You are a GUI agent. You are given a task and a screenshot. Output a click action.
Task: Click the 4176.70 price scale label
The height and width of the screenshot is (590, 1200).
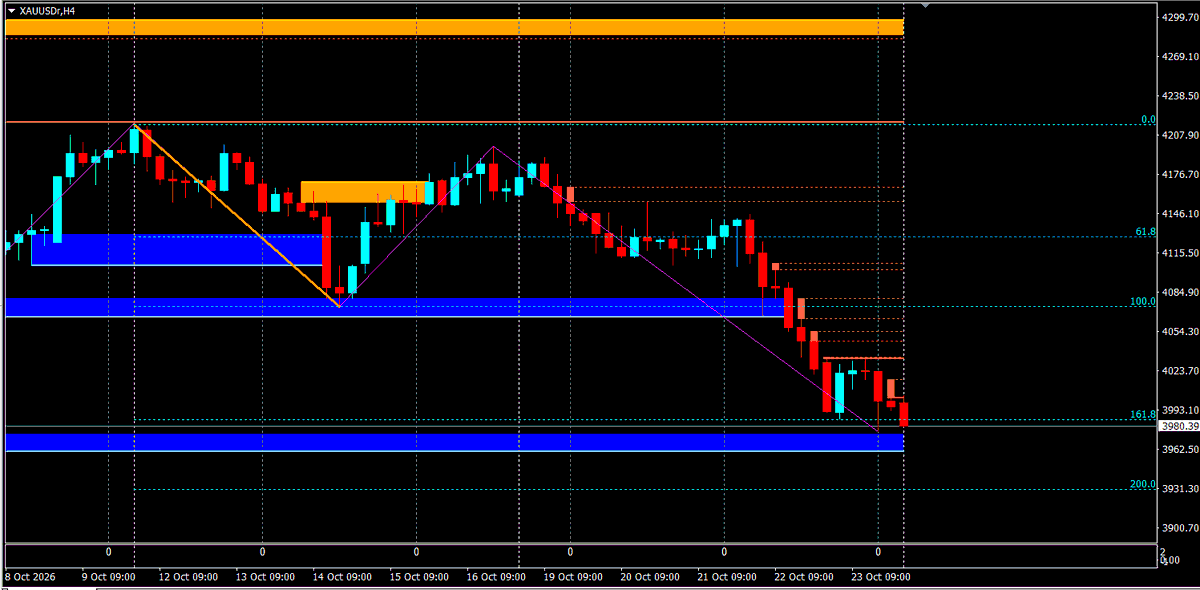[x=1180, y=175]
